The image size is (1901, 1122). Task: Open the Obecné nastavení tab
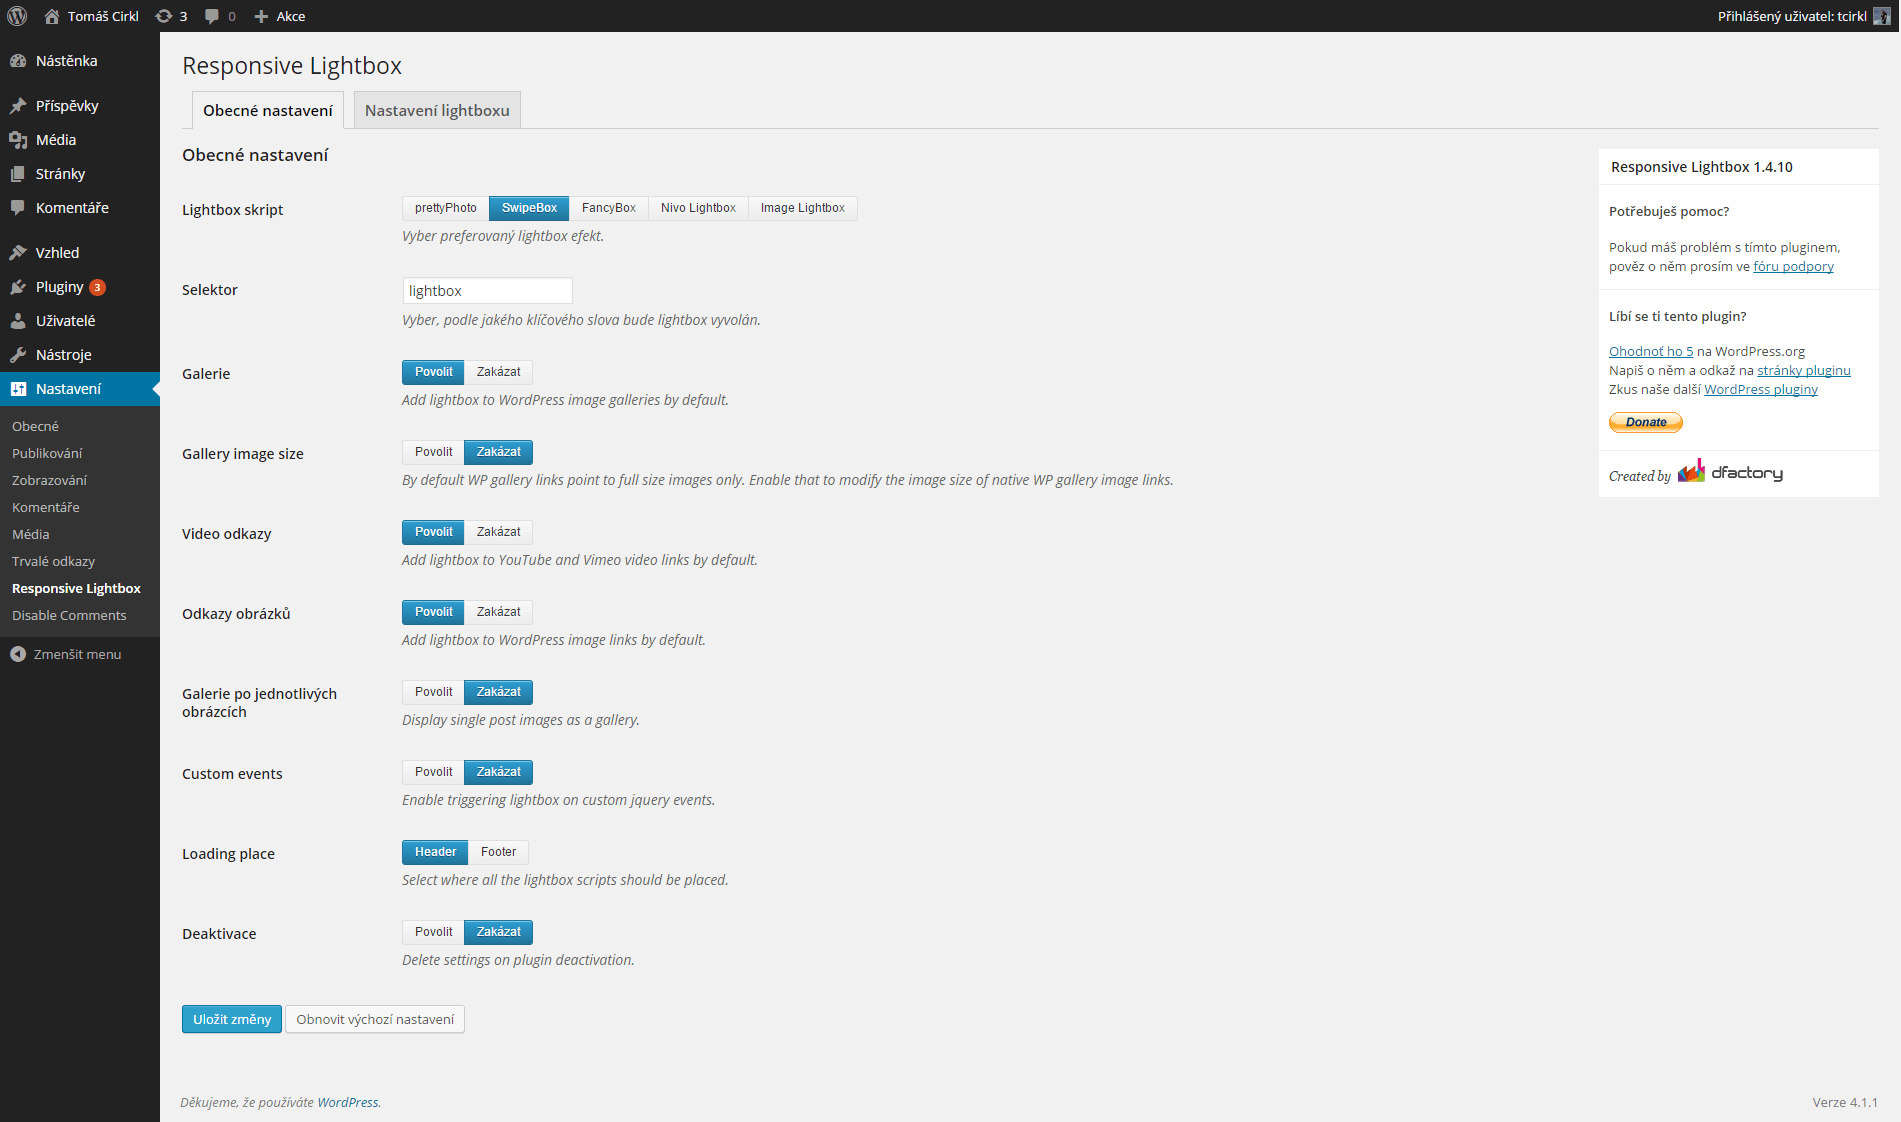pyautogui.click(x=268, y=110)
